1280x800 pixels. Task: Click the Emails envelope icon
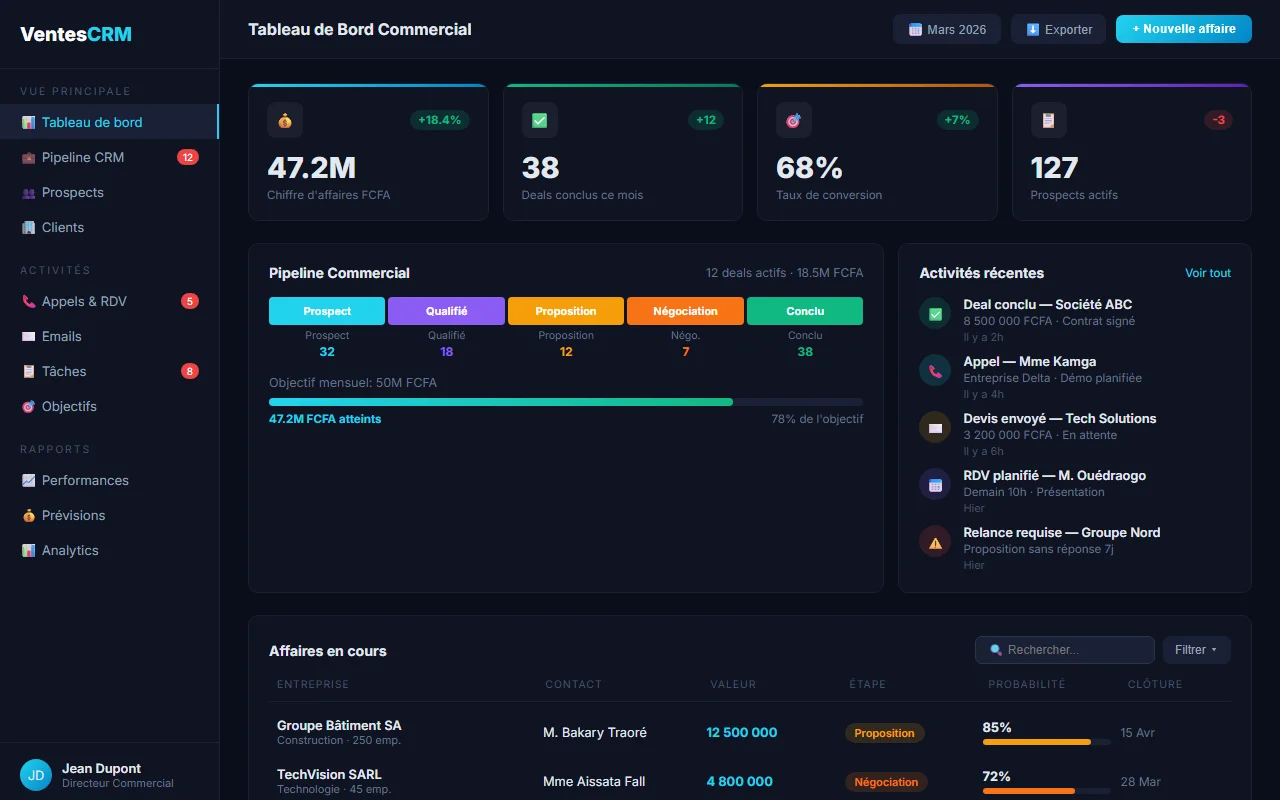(x=29, y=336)
